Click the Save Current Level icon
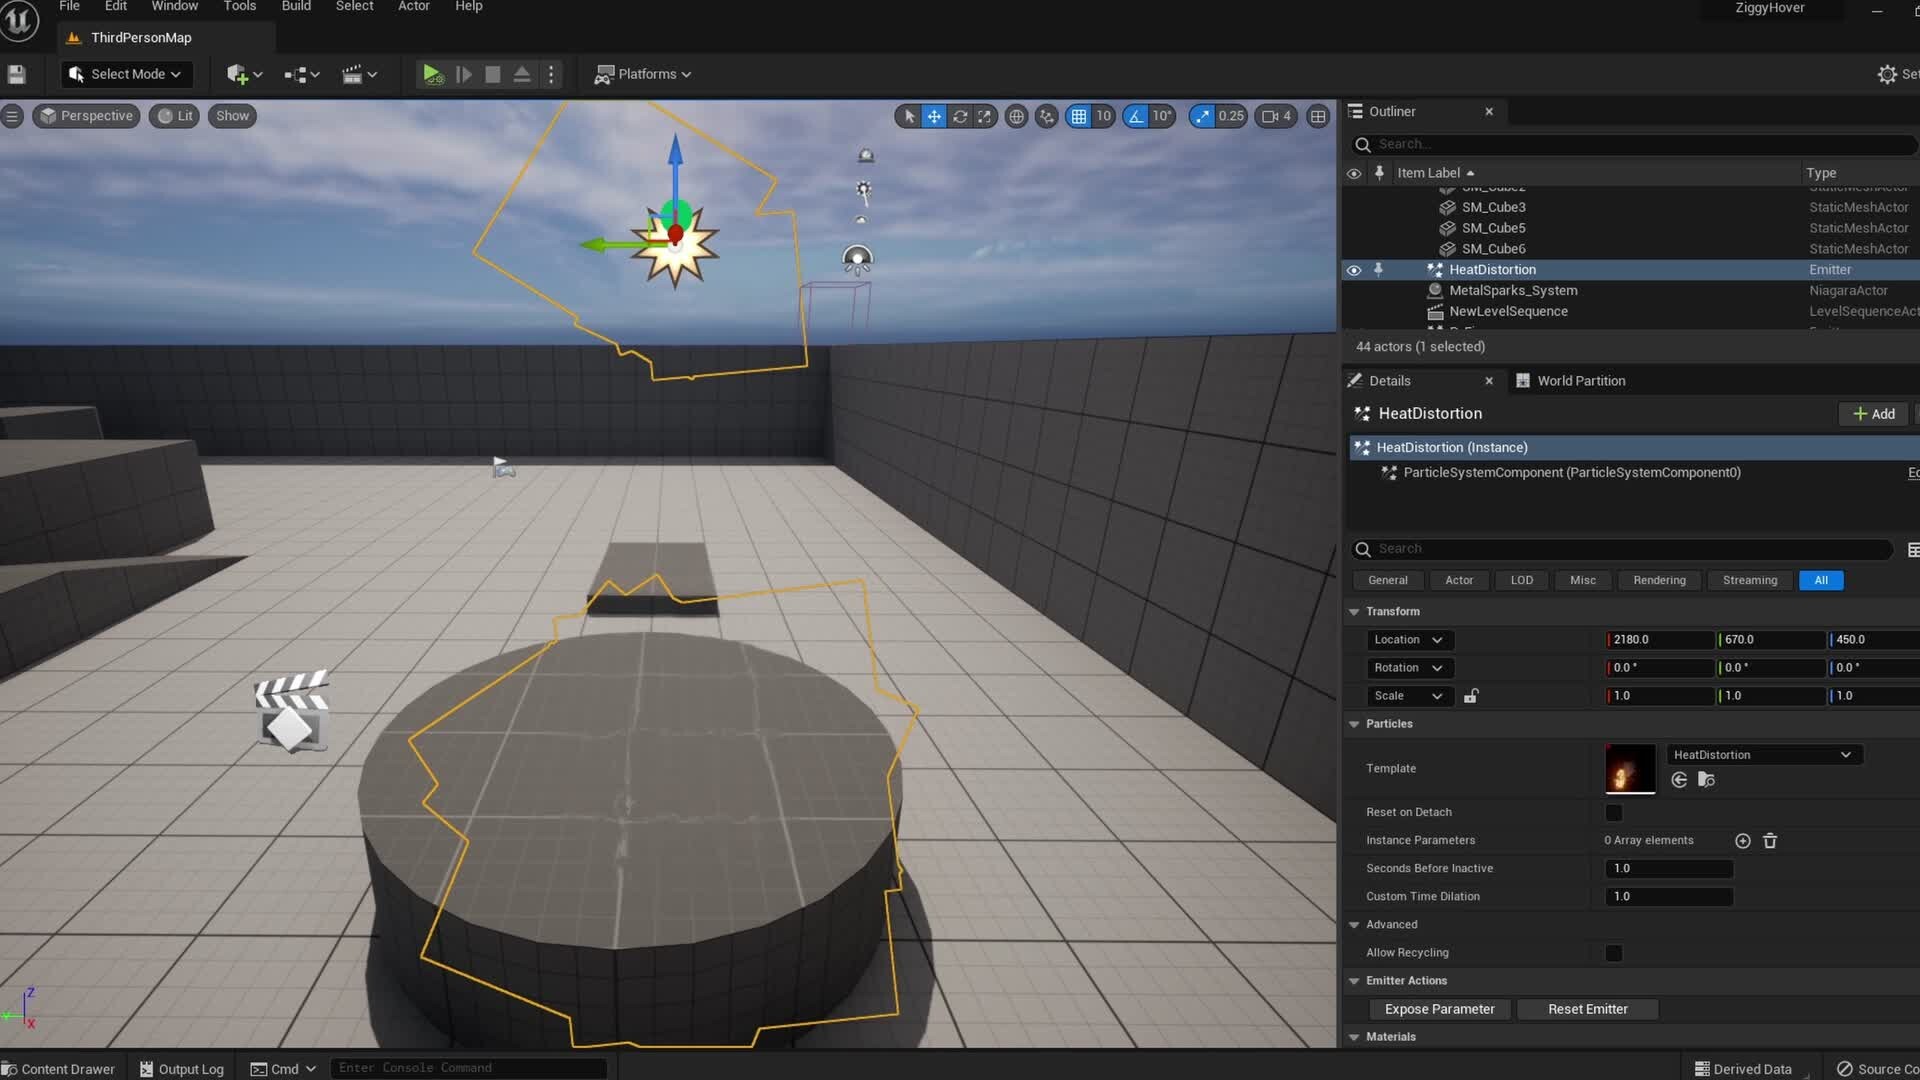1920x1080 pixels. [16, 74]
